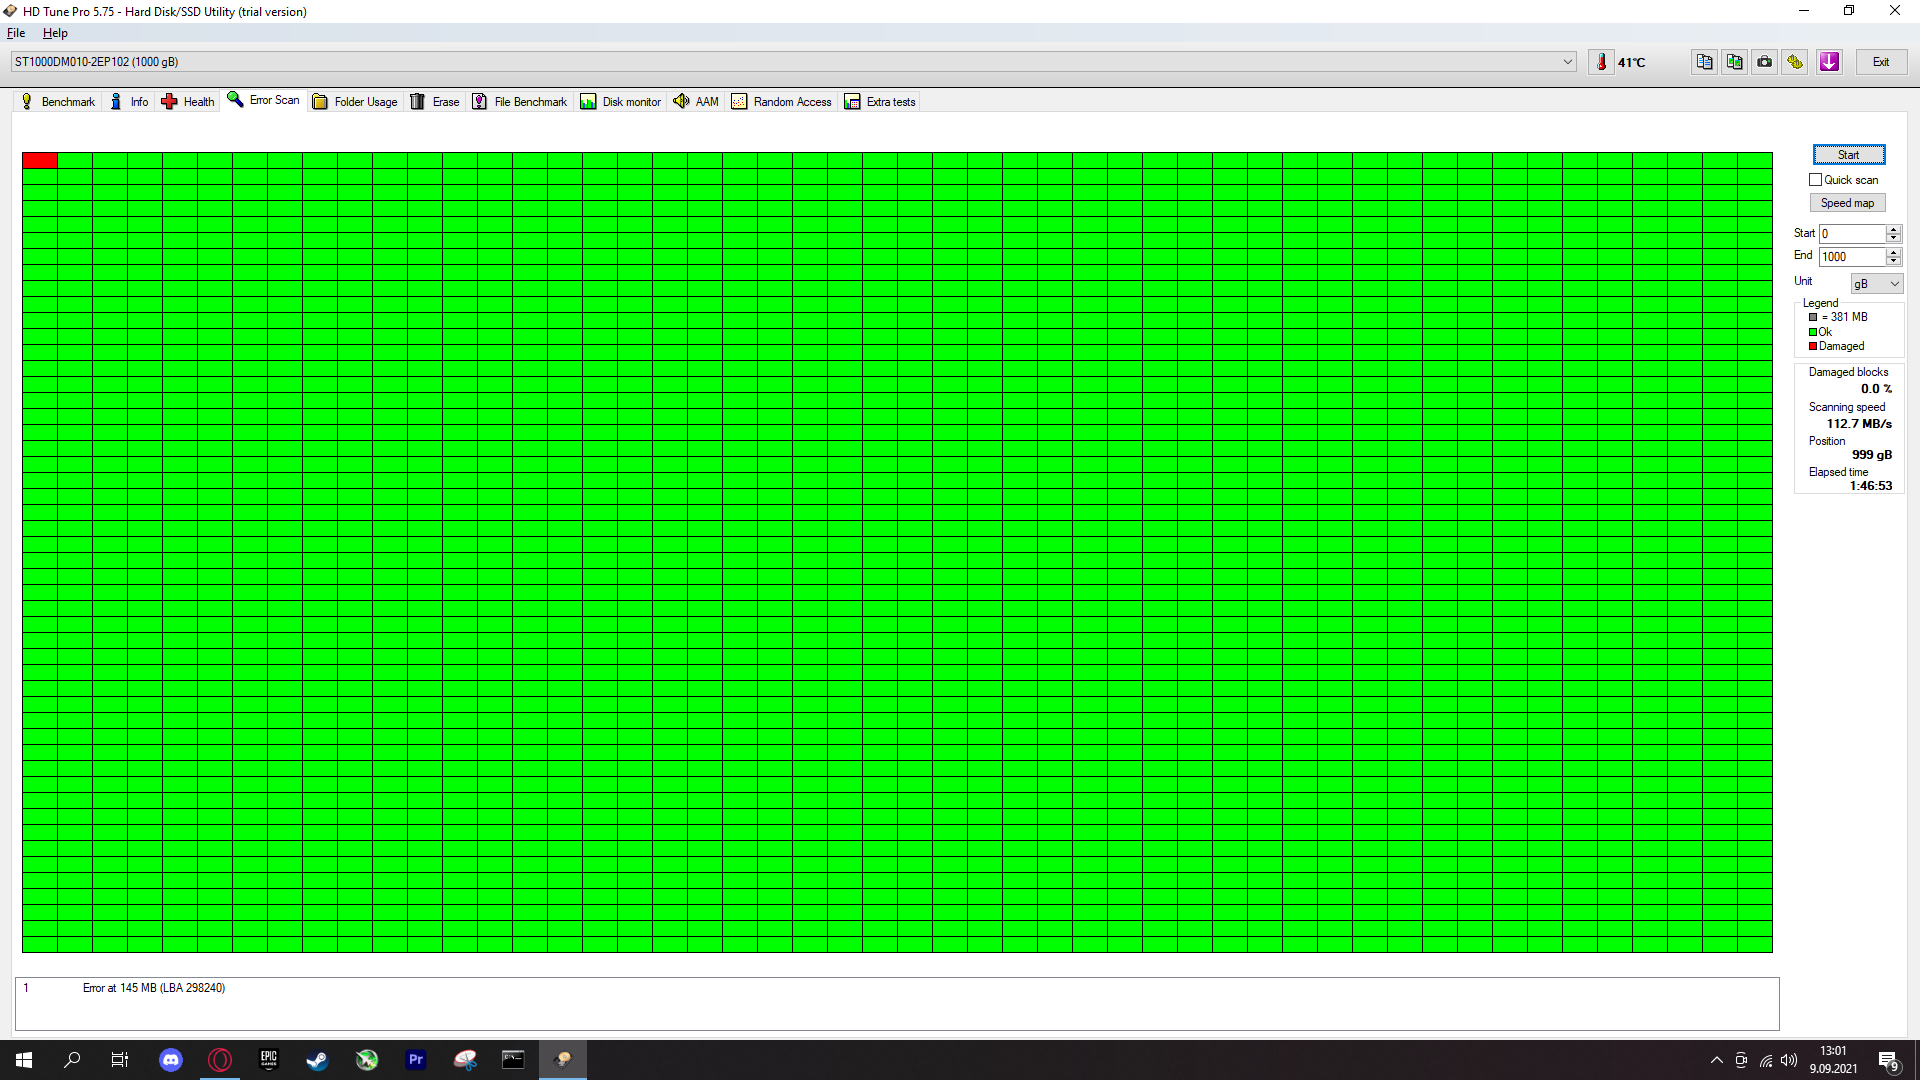Select the Error Scan magnifier icon

(x=236, y=100)
